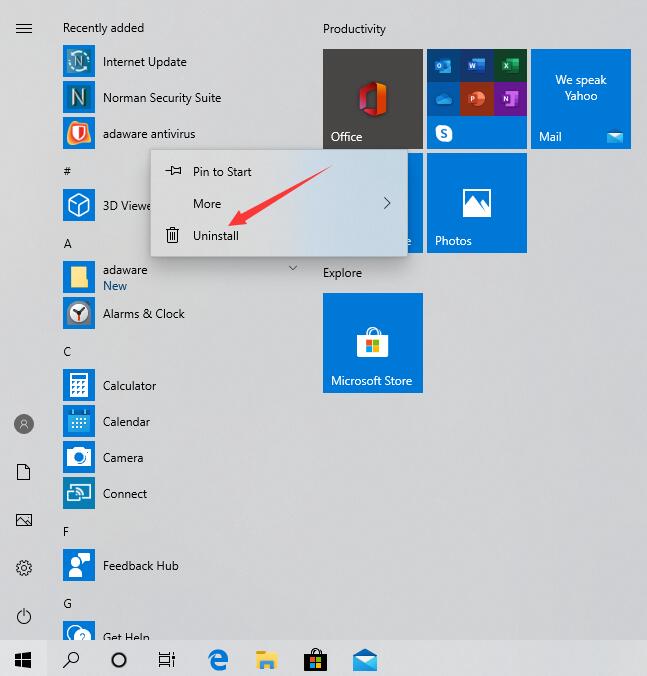Open Documents from the Start sidebar
Screen dimensions: 647x676
coord(24,472)
